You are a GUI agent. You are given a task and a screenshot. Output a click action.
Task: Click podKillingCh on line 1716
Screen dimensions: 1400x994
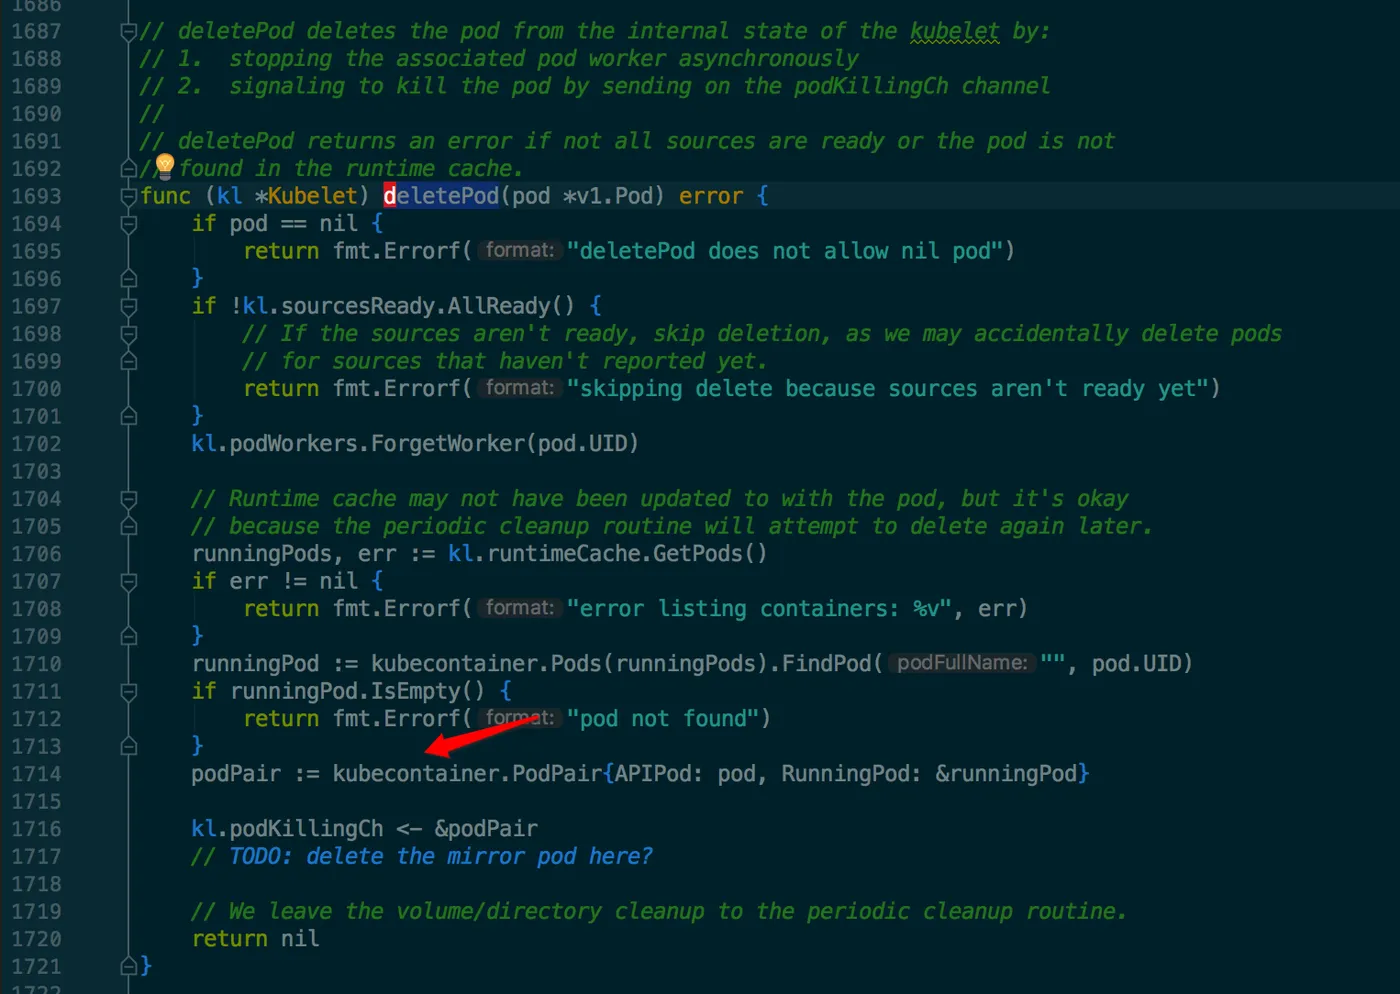pos(306,828)
